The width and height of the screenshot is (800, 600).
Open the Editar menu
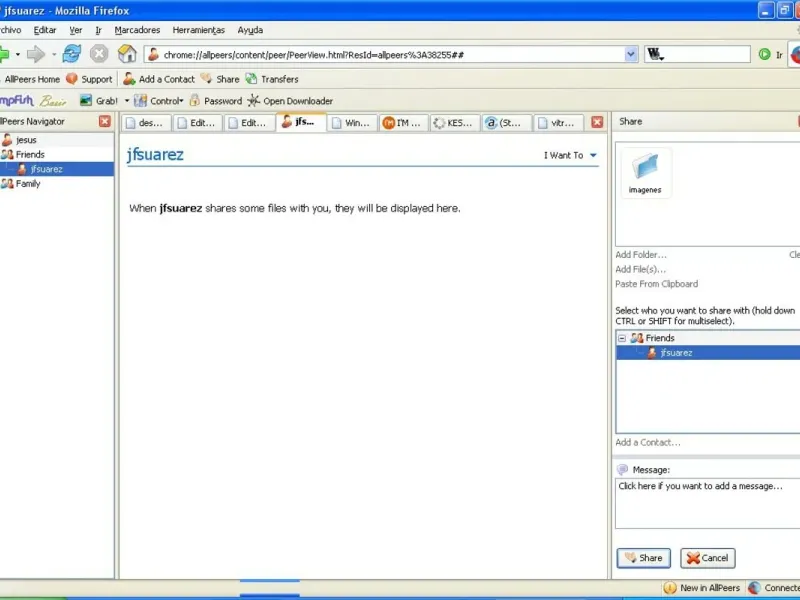click(x=45, y=30)
